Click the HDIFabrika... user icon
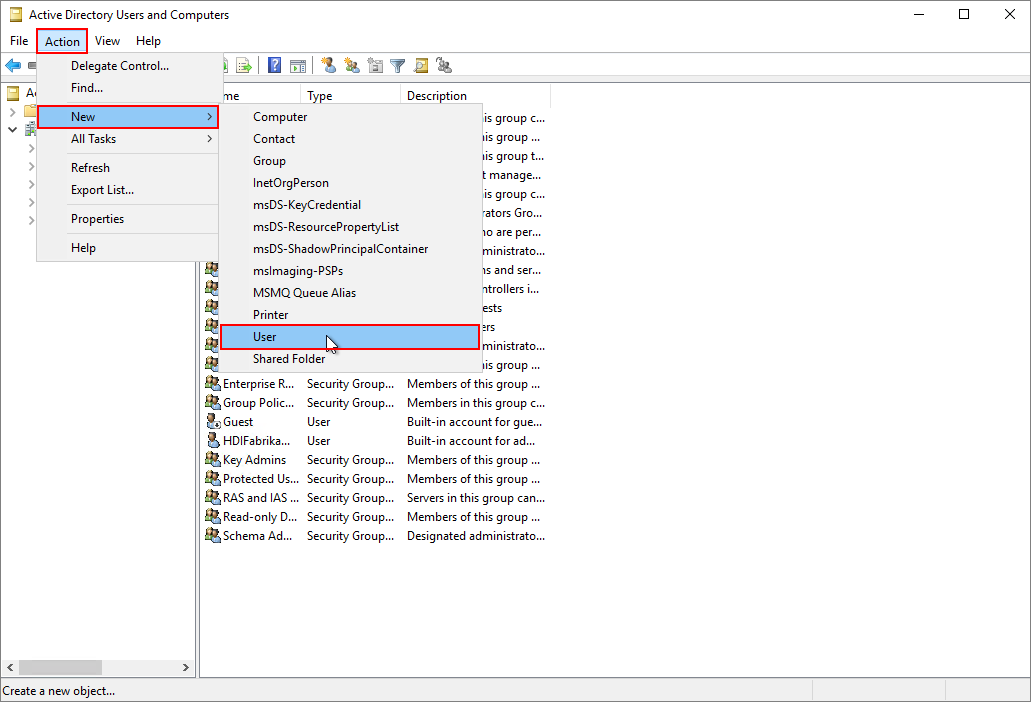 (212, 440)
